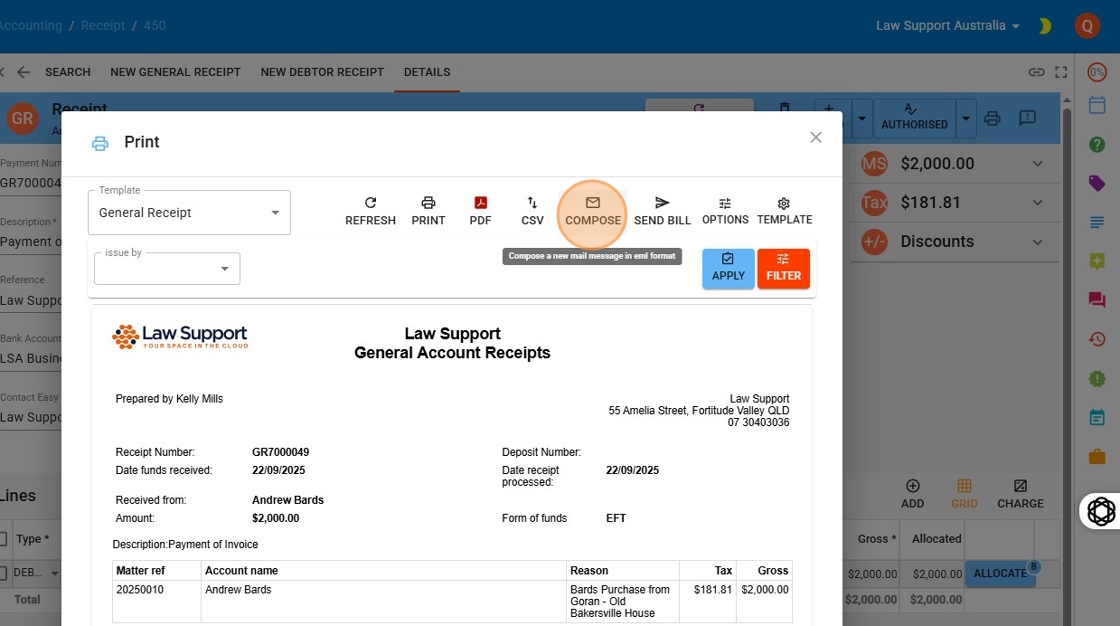Image resolution: width=1120 pixels, height=626 pixels.
Task: Export receipt as PDF
Action: (x=480, y=212)
